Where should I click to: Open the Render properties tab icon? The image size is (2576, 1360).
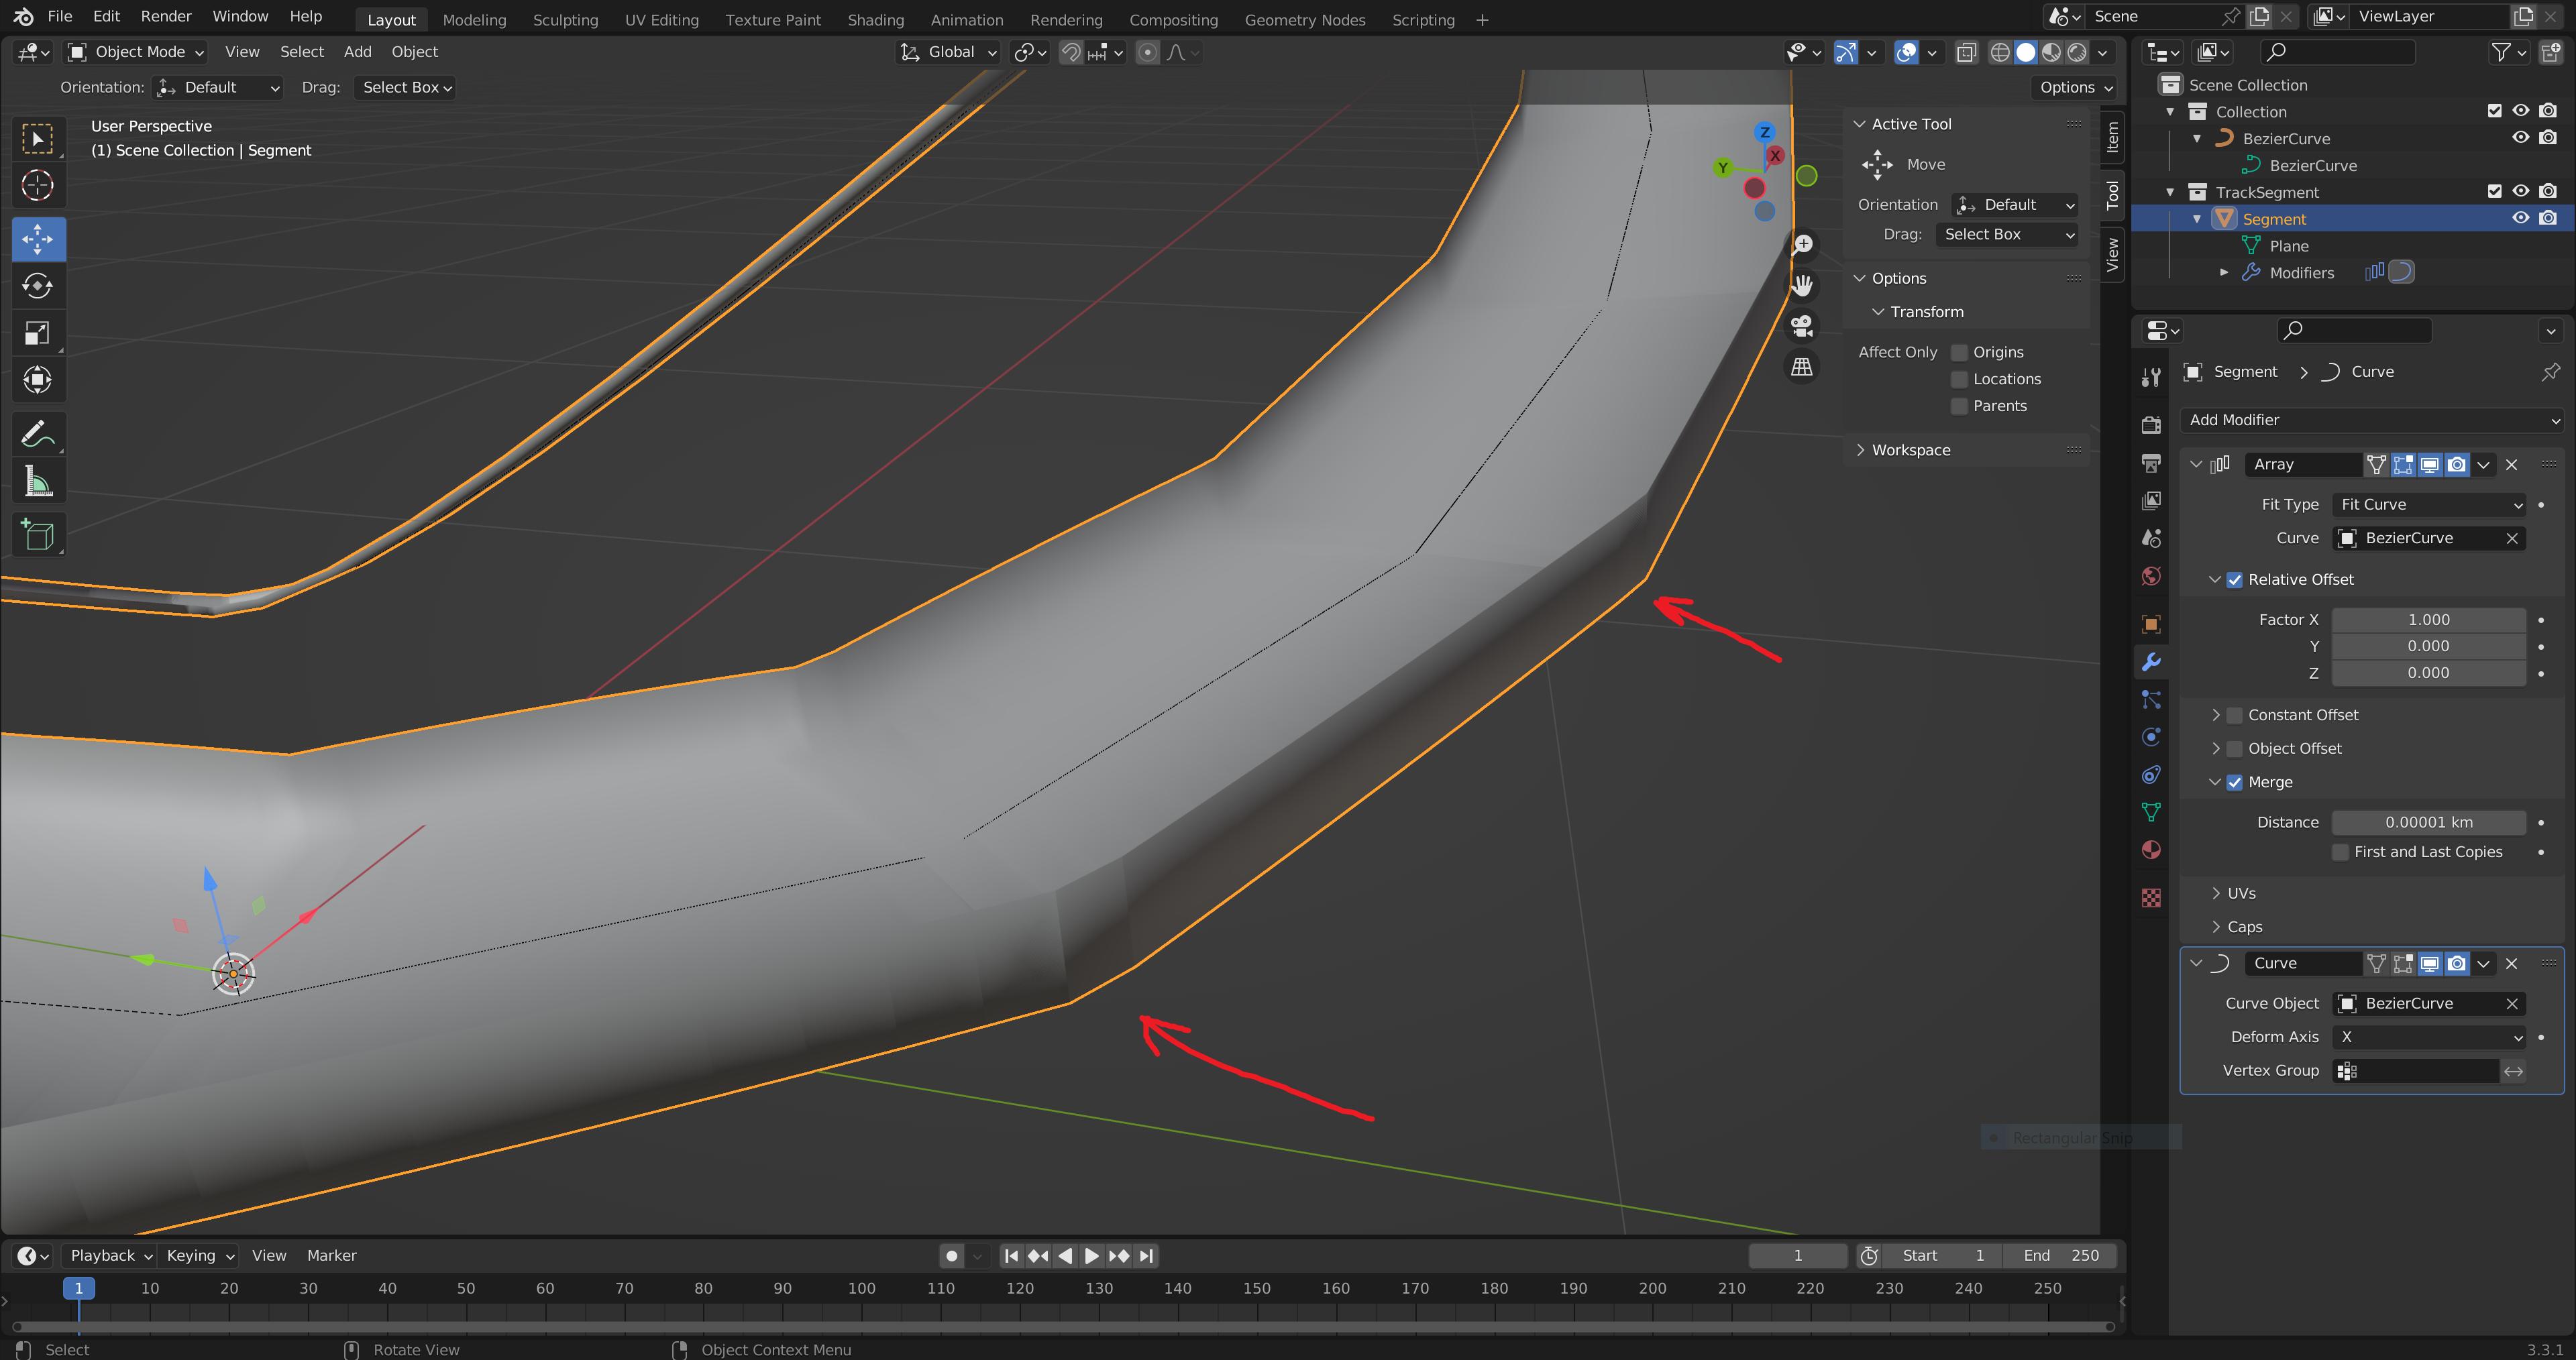(2151, 425)
